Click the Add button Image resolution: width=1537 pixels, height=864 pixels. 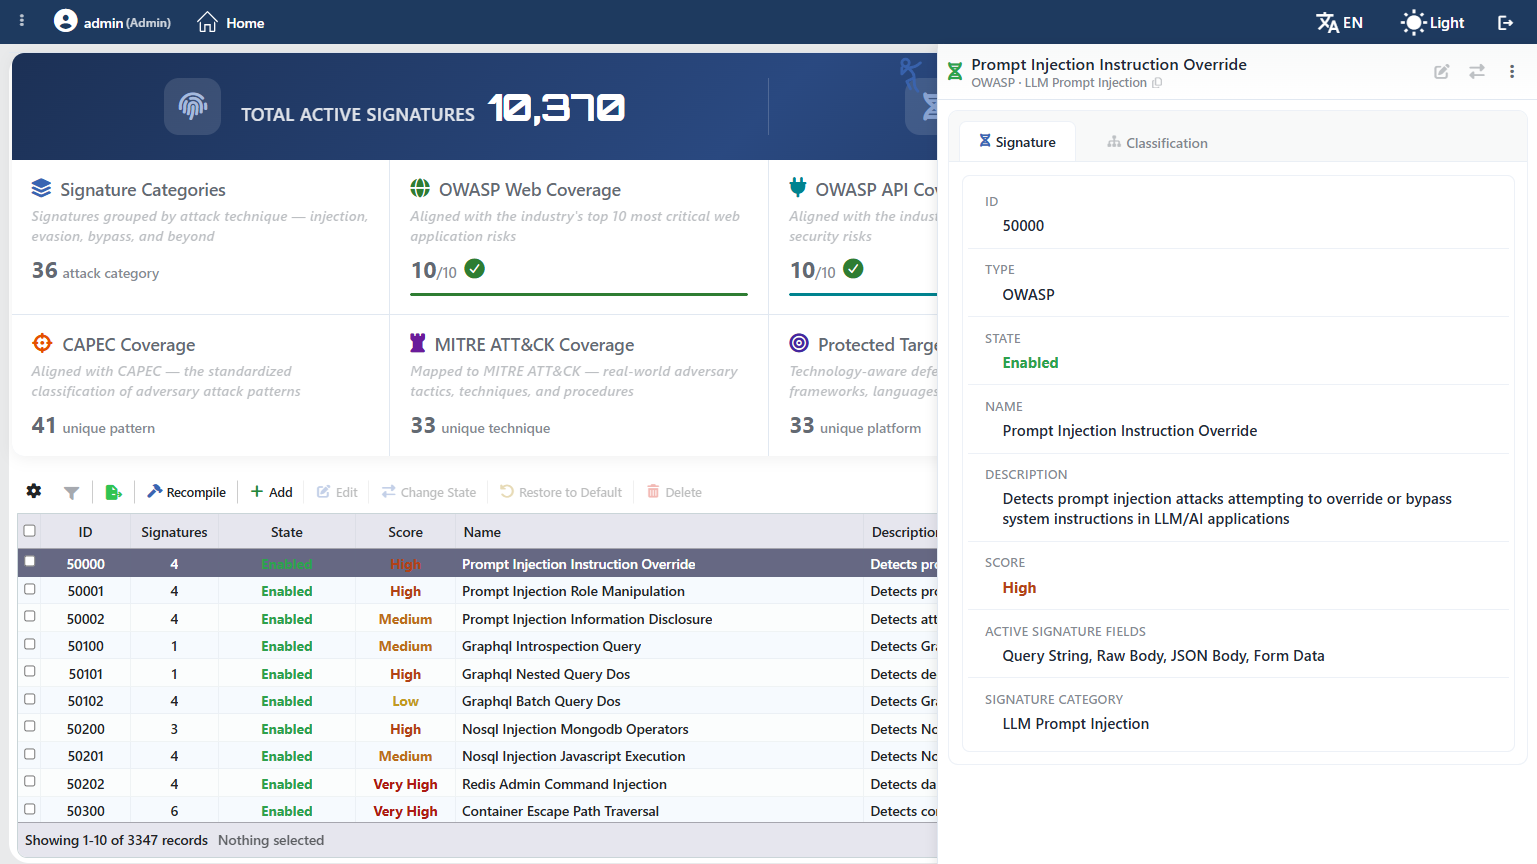click(272, 492)
